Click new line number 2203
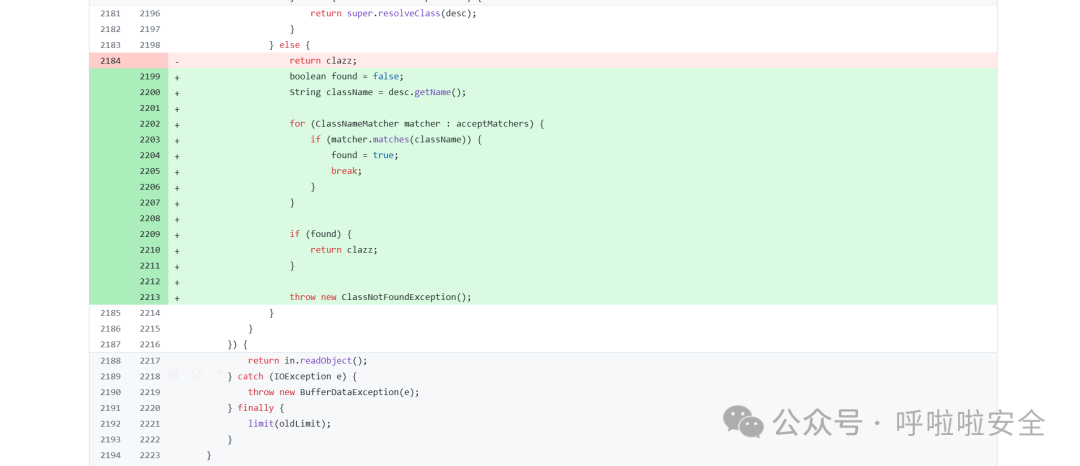The image size is (1080, 466). (x=149, y=140)
